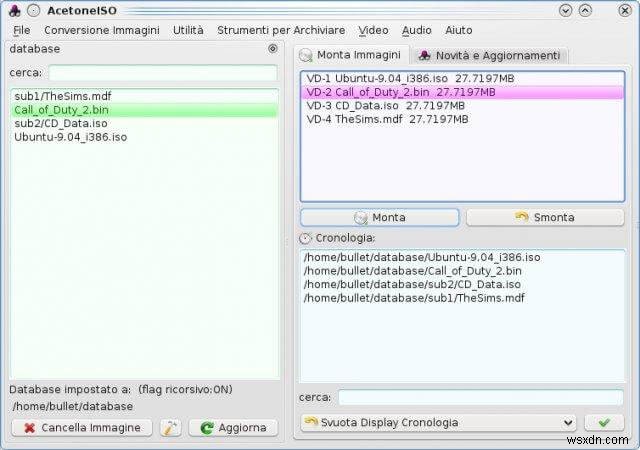
Task: Click the clock icon beside Cronologia
Action: coord(305,238)
